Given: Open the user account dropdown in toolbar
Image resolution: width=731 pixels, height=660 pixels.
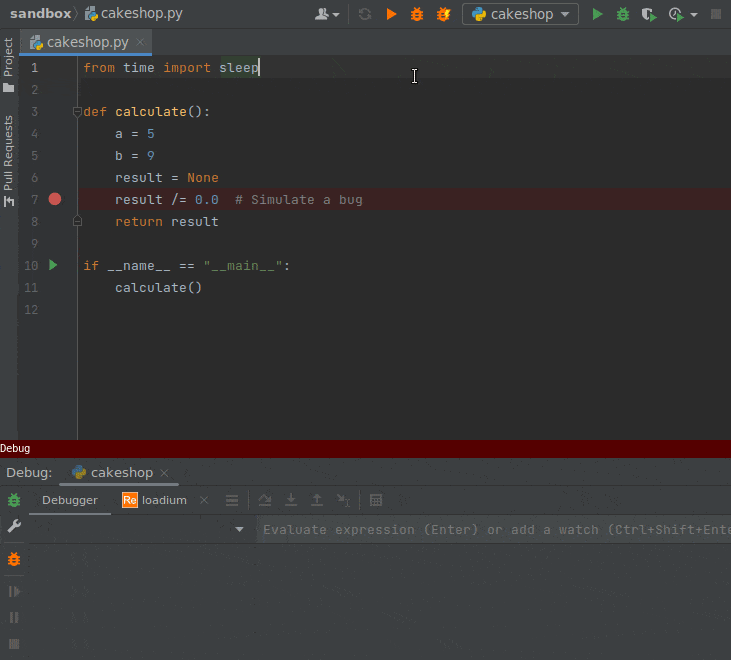Looking at the screenshot, I should [327, 15].
